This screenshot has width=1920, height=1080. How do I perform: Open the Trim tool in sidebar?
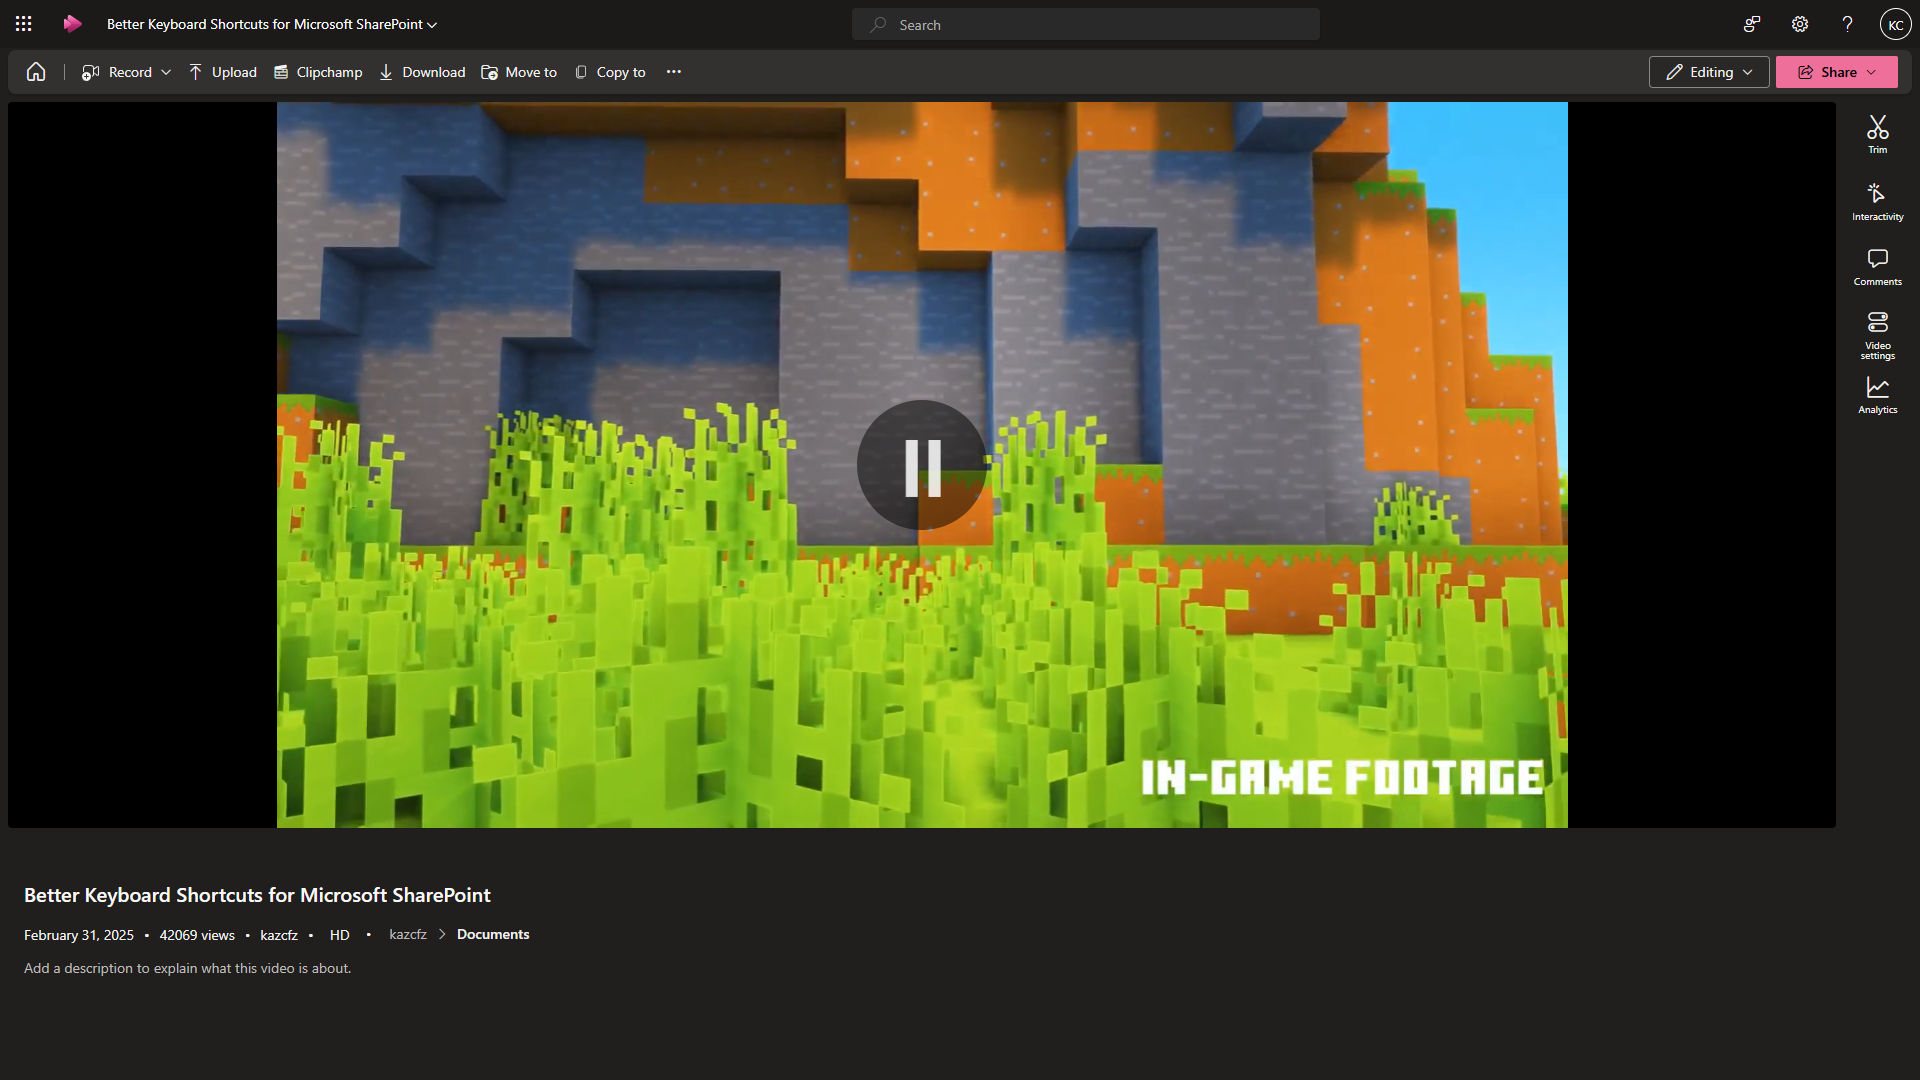click(1877, 134)
